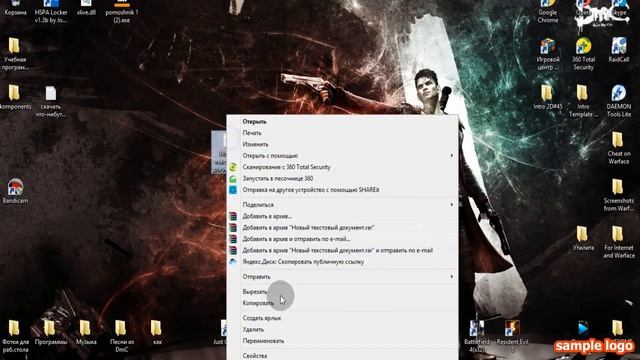Open Свойства from the context menu
The height and width of the screenshot is (360, 640).
tap(342, 356)
